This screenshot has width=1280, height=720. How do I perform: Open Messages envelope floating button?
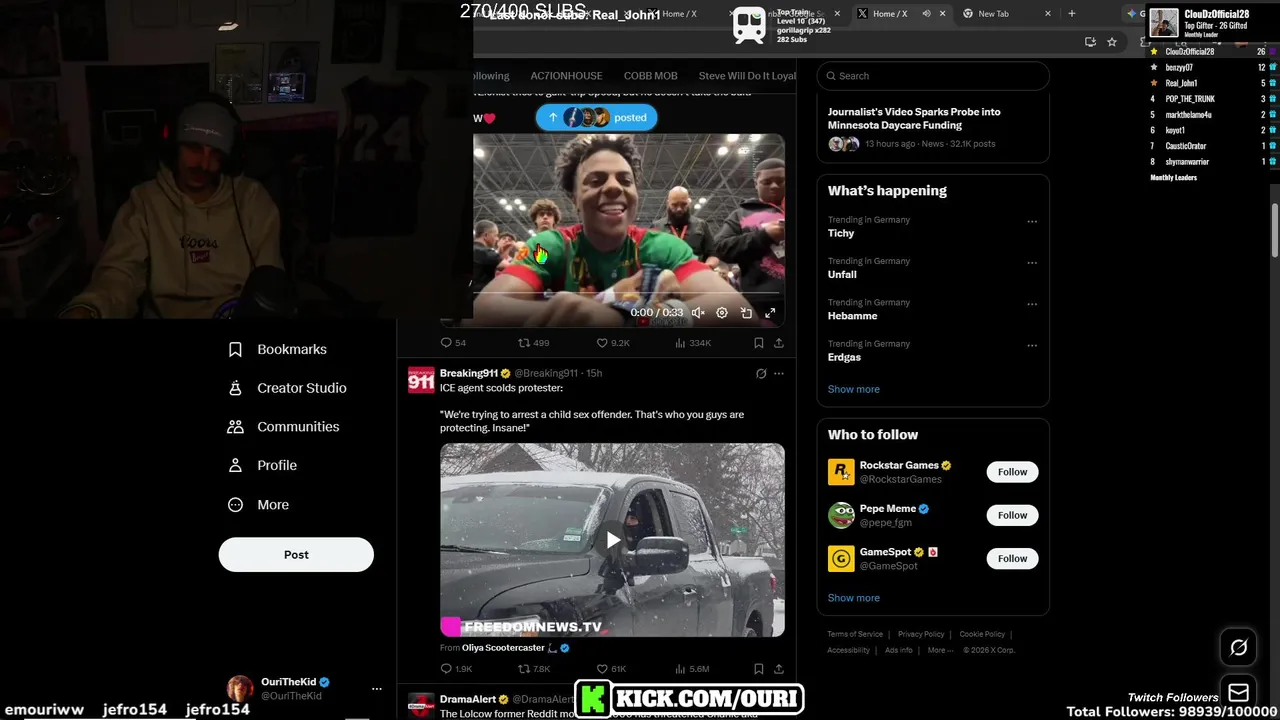tap(1238, 693)
